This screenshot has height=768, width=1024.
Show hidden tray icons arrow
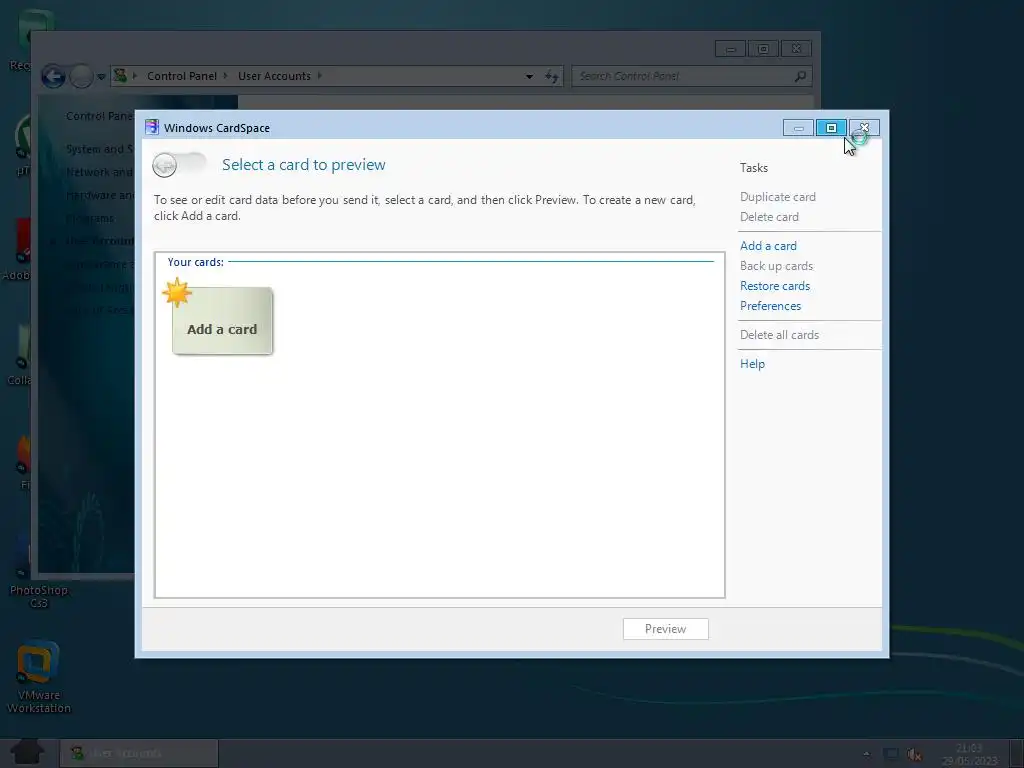coord(867,754)
